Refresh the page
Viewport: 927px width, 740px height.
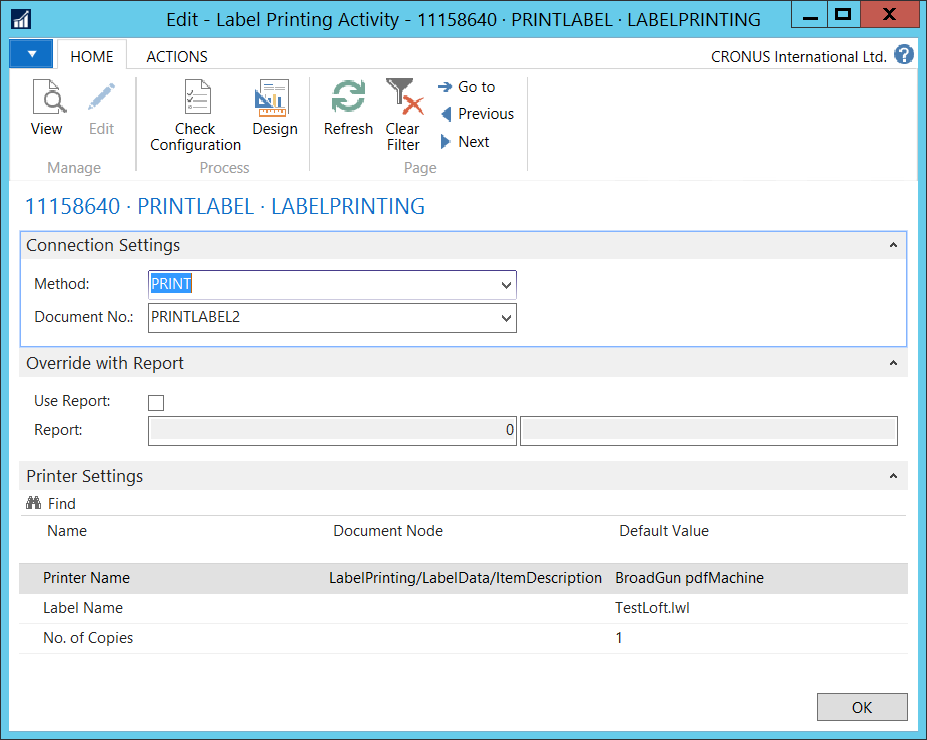point(348,108)
